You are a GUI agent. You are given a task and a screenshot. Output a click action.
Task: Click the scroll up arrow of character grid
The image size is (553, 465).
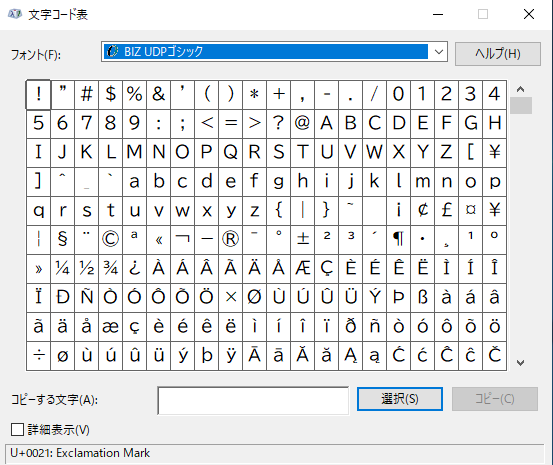[521, 89]
